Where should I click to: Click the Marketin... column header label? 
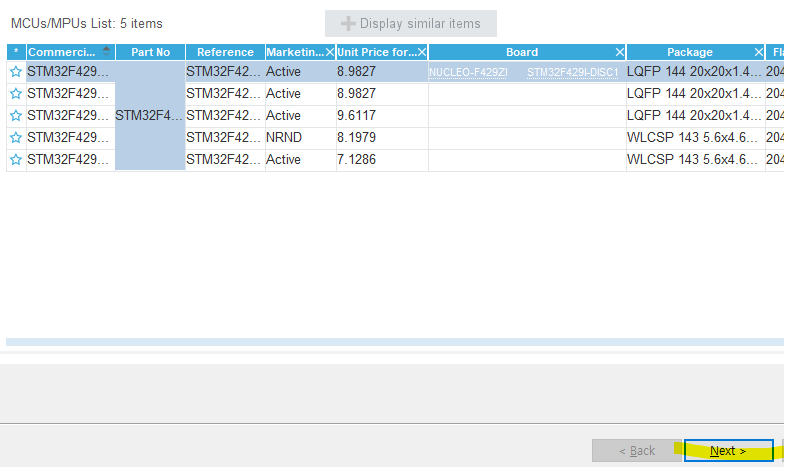(295, 52)
